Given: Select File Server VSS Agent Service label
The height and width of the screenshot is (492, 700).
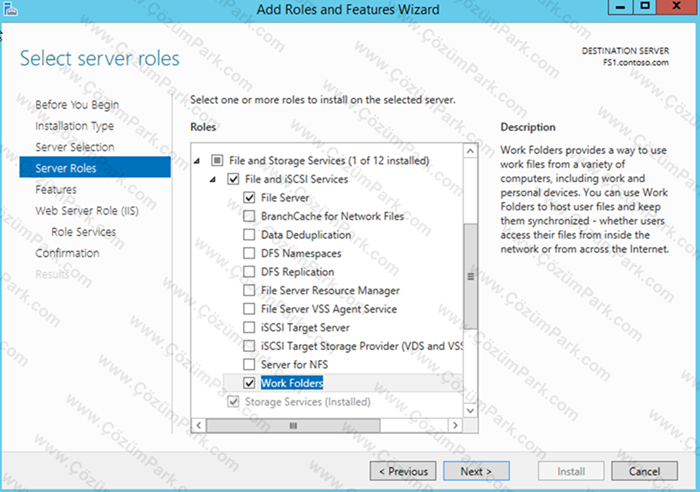Looking at the screenshot, I should [329, 309].
